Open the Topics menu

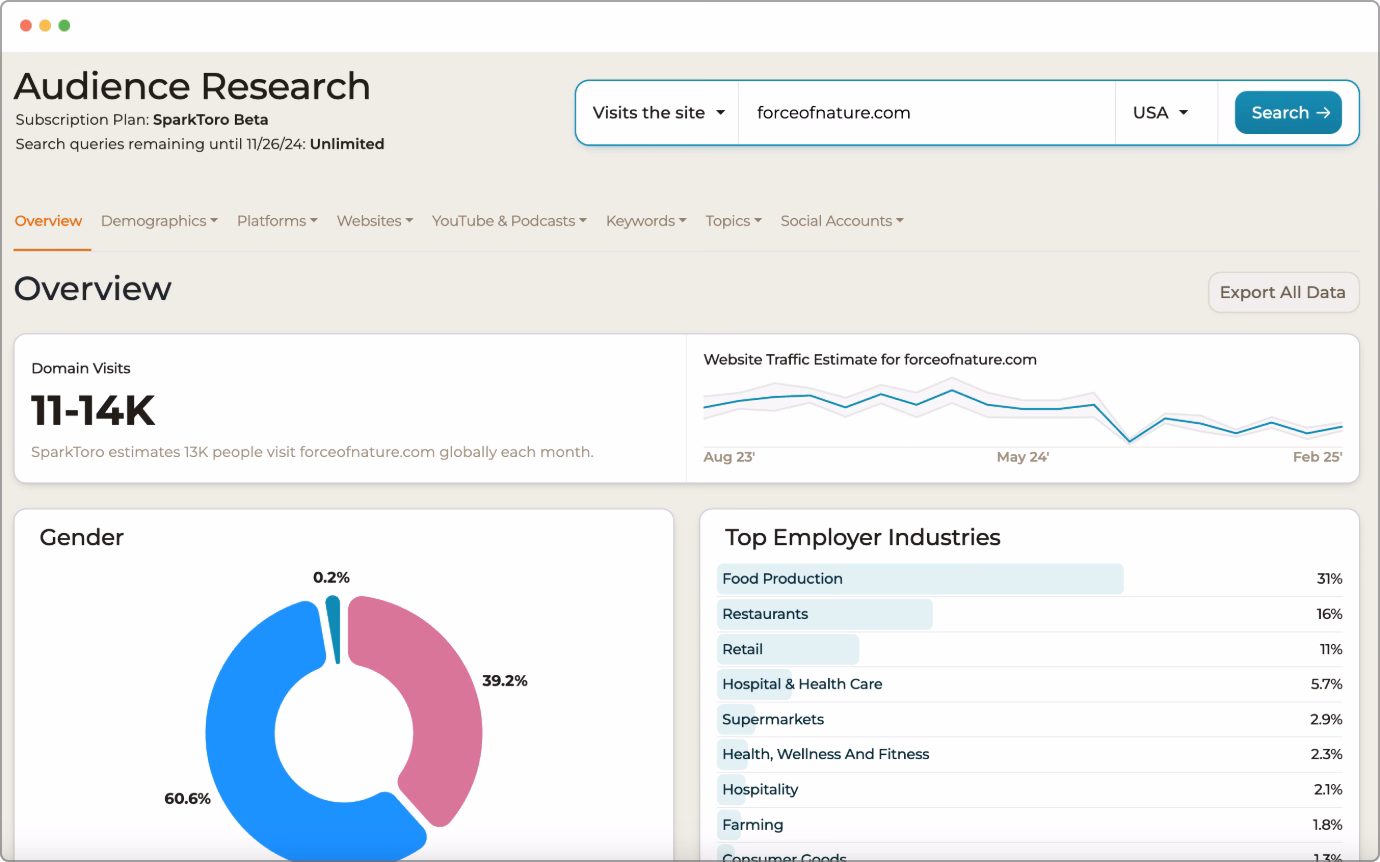click(x=733, y=221)
